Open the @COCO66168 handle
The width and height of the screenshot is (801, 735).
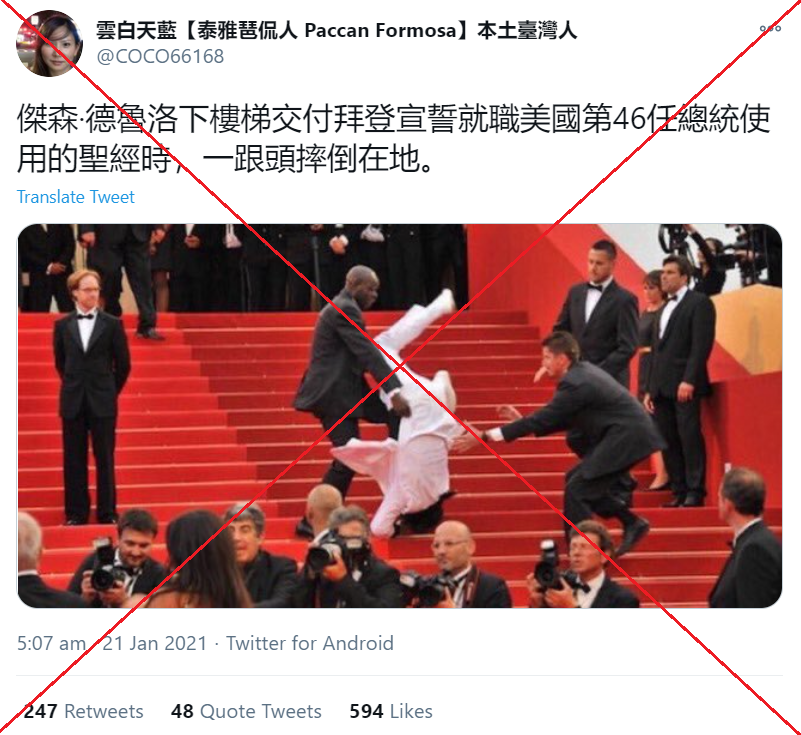[160, 56]
